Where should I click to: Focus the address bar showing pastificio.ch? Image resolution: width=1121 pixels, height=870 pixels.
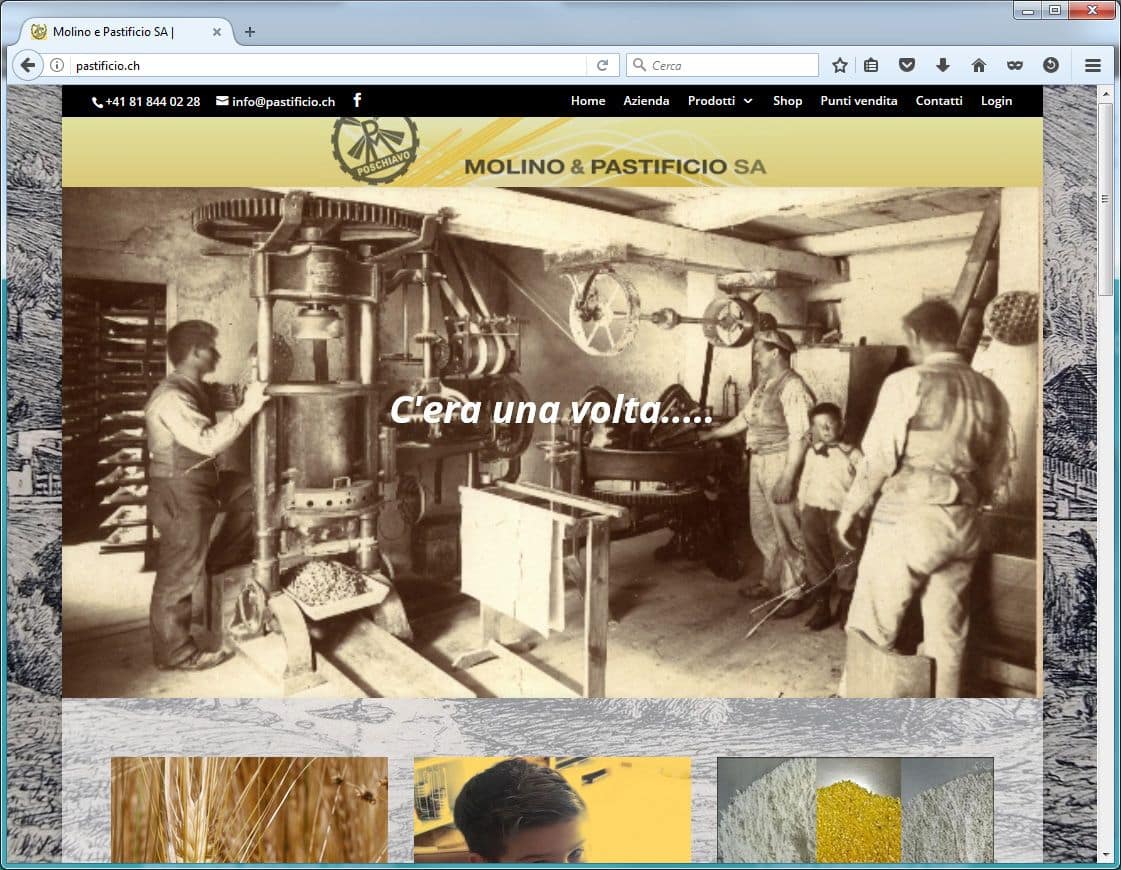(329, 65)
